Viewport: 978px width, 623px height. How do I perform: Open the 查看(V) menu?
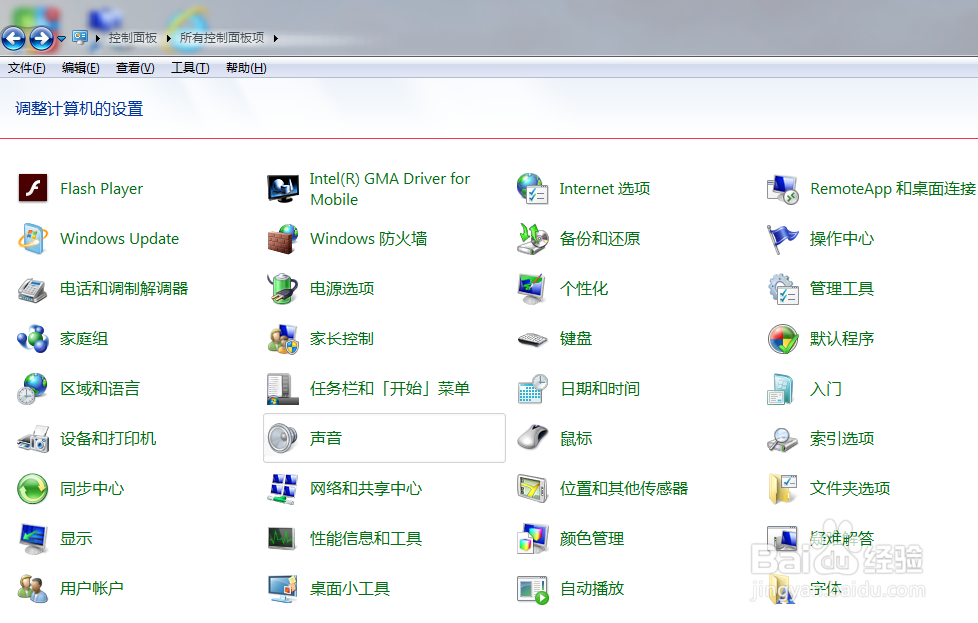135,68
